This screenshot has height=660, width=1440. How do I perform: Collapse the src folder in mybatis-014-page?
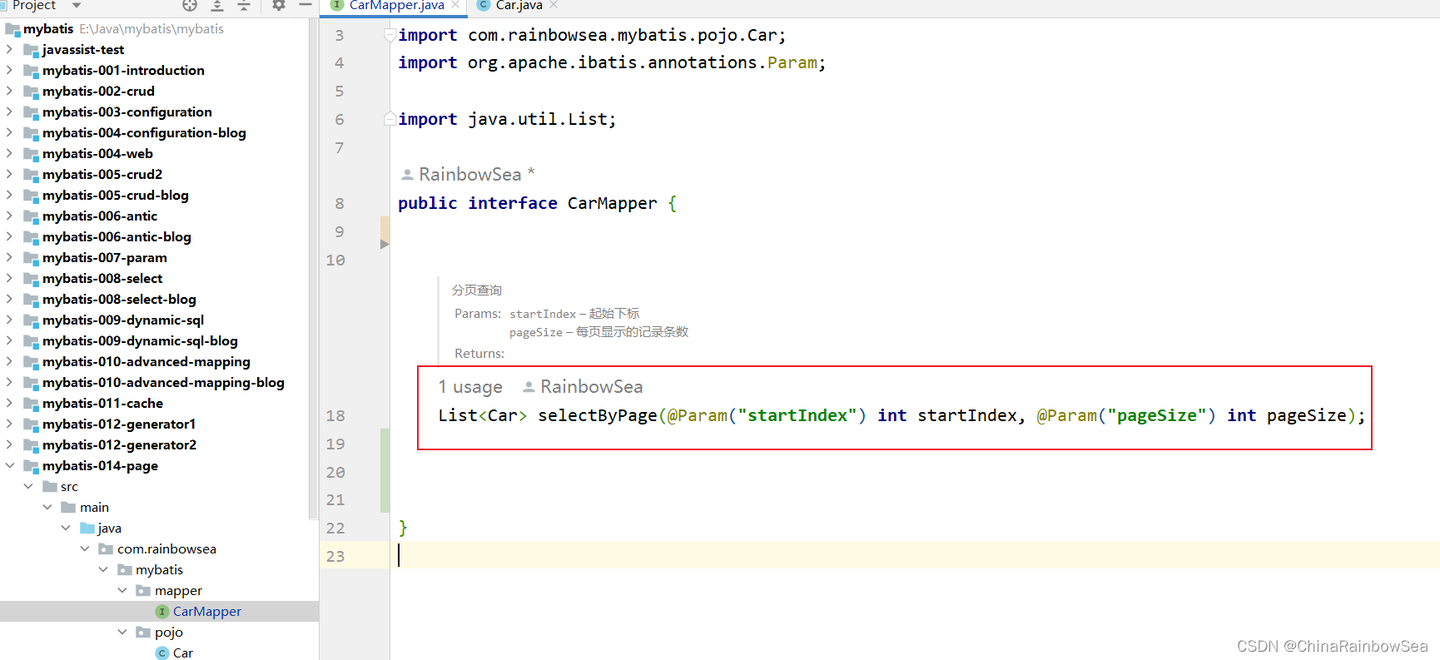click(x=28, y=486)
